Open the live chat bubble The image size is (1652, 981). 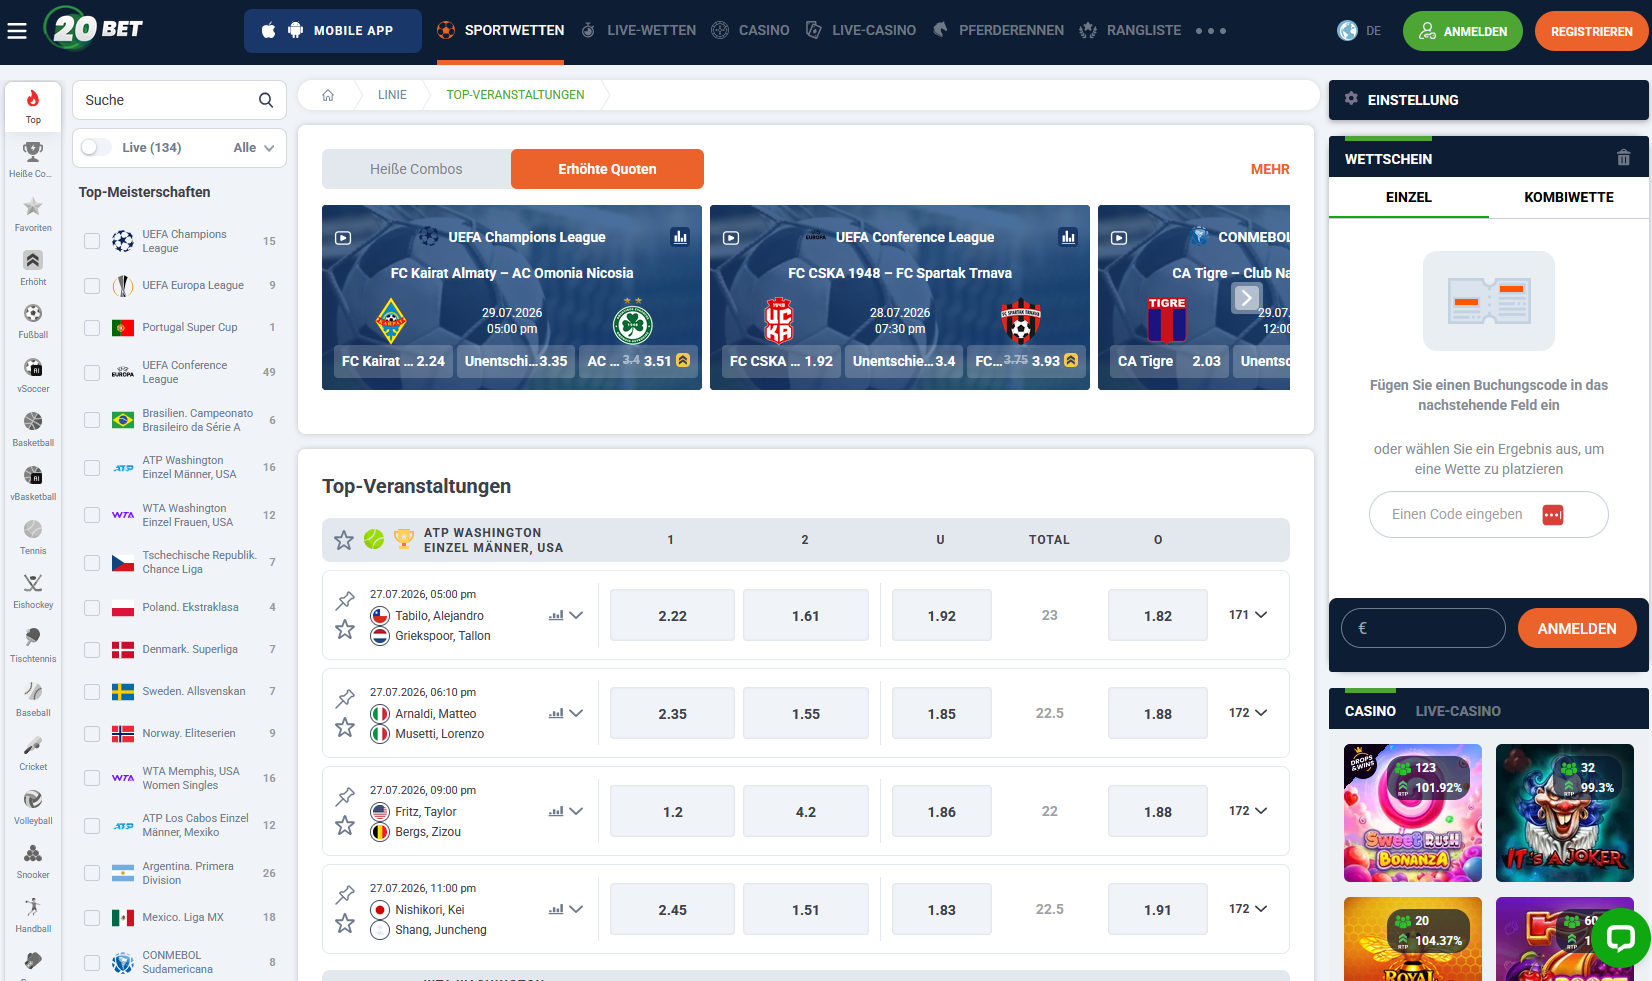1620,938
